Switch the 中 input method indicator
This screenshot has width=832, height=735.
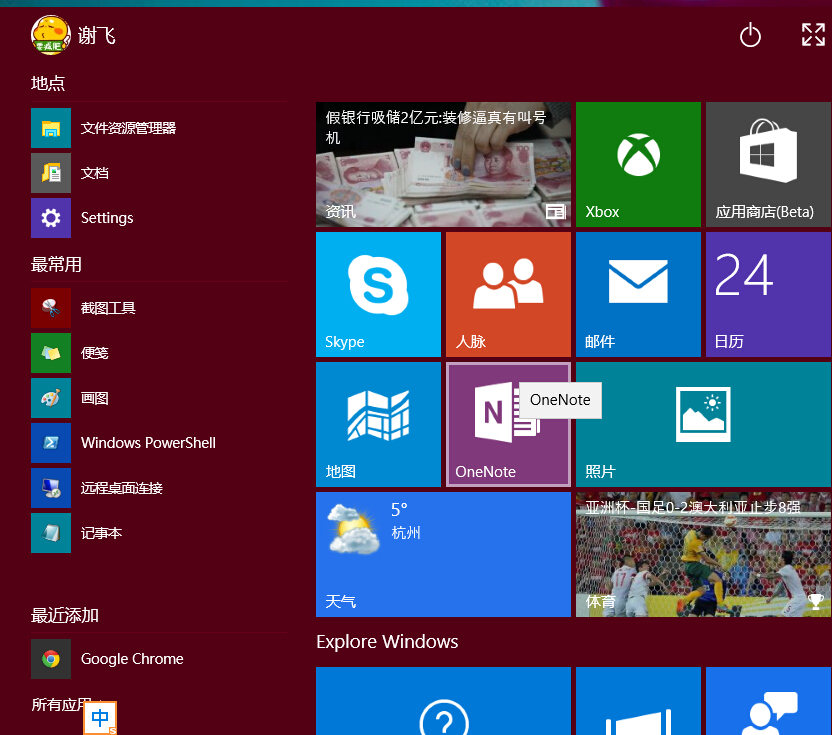tap(100, 718)
